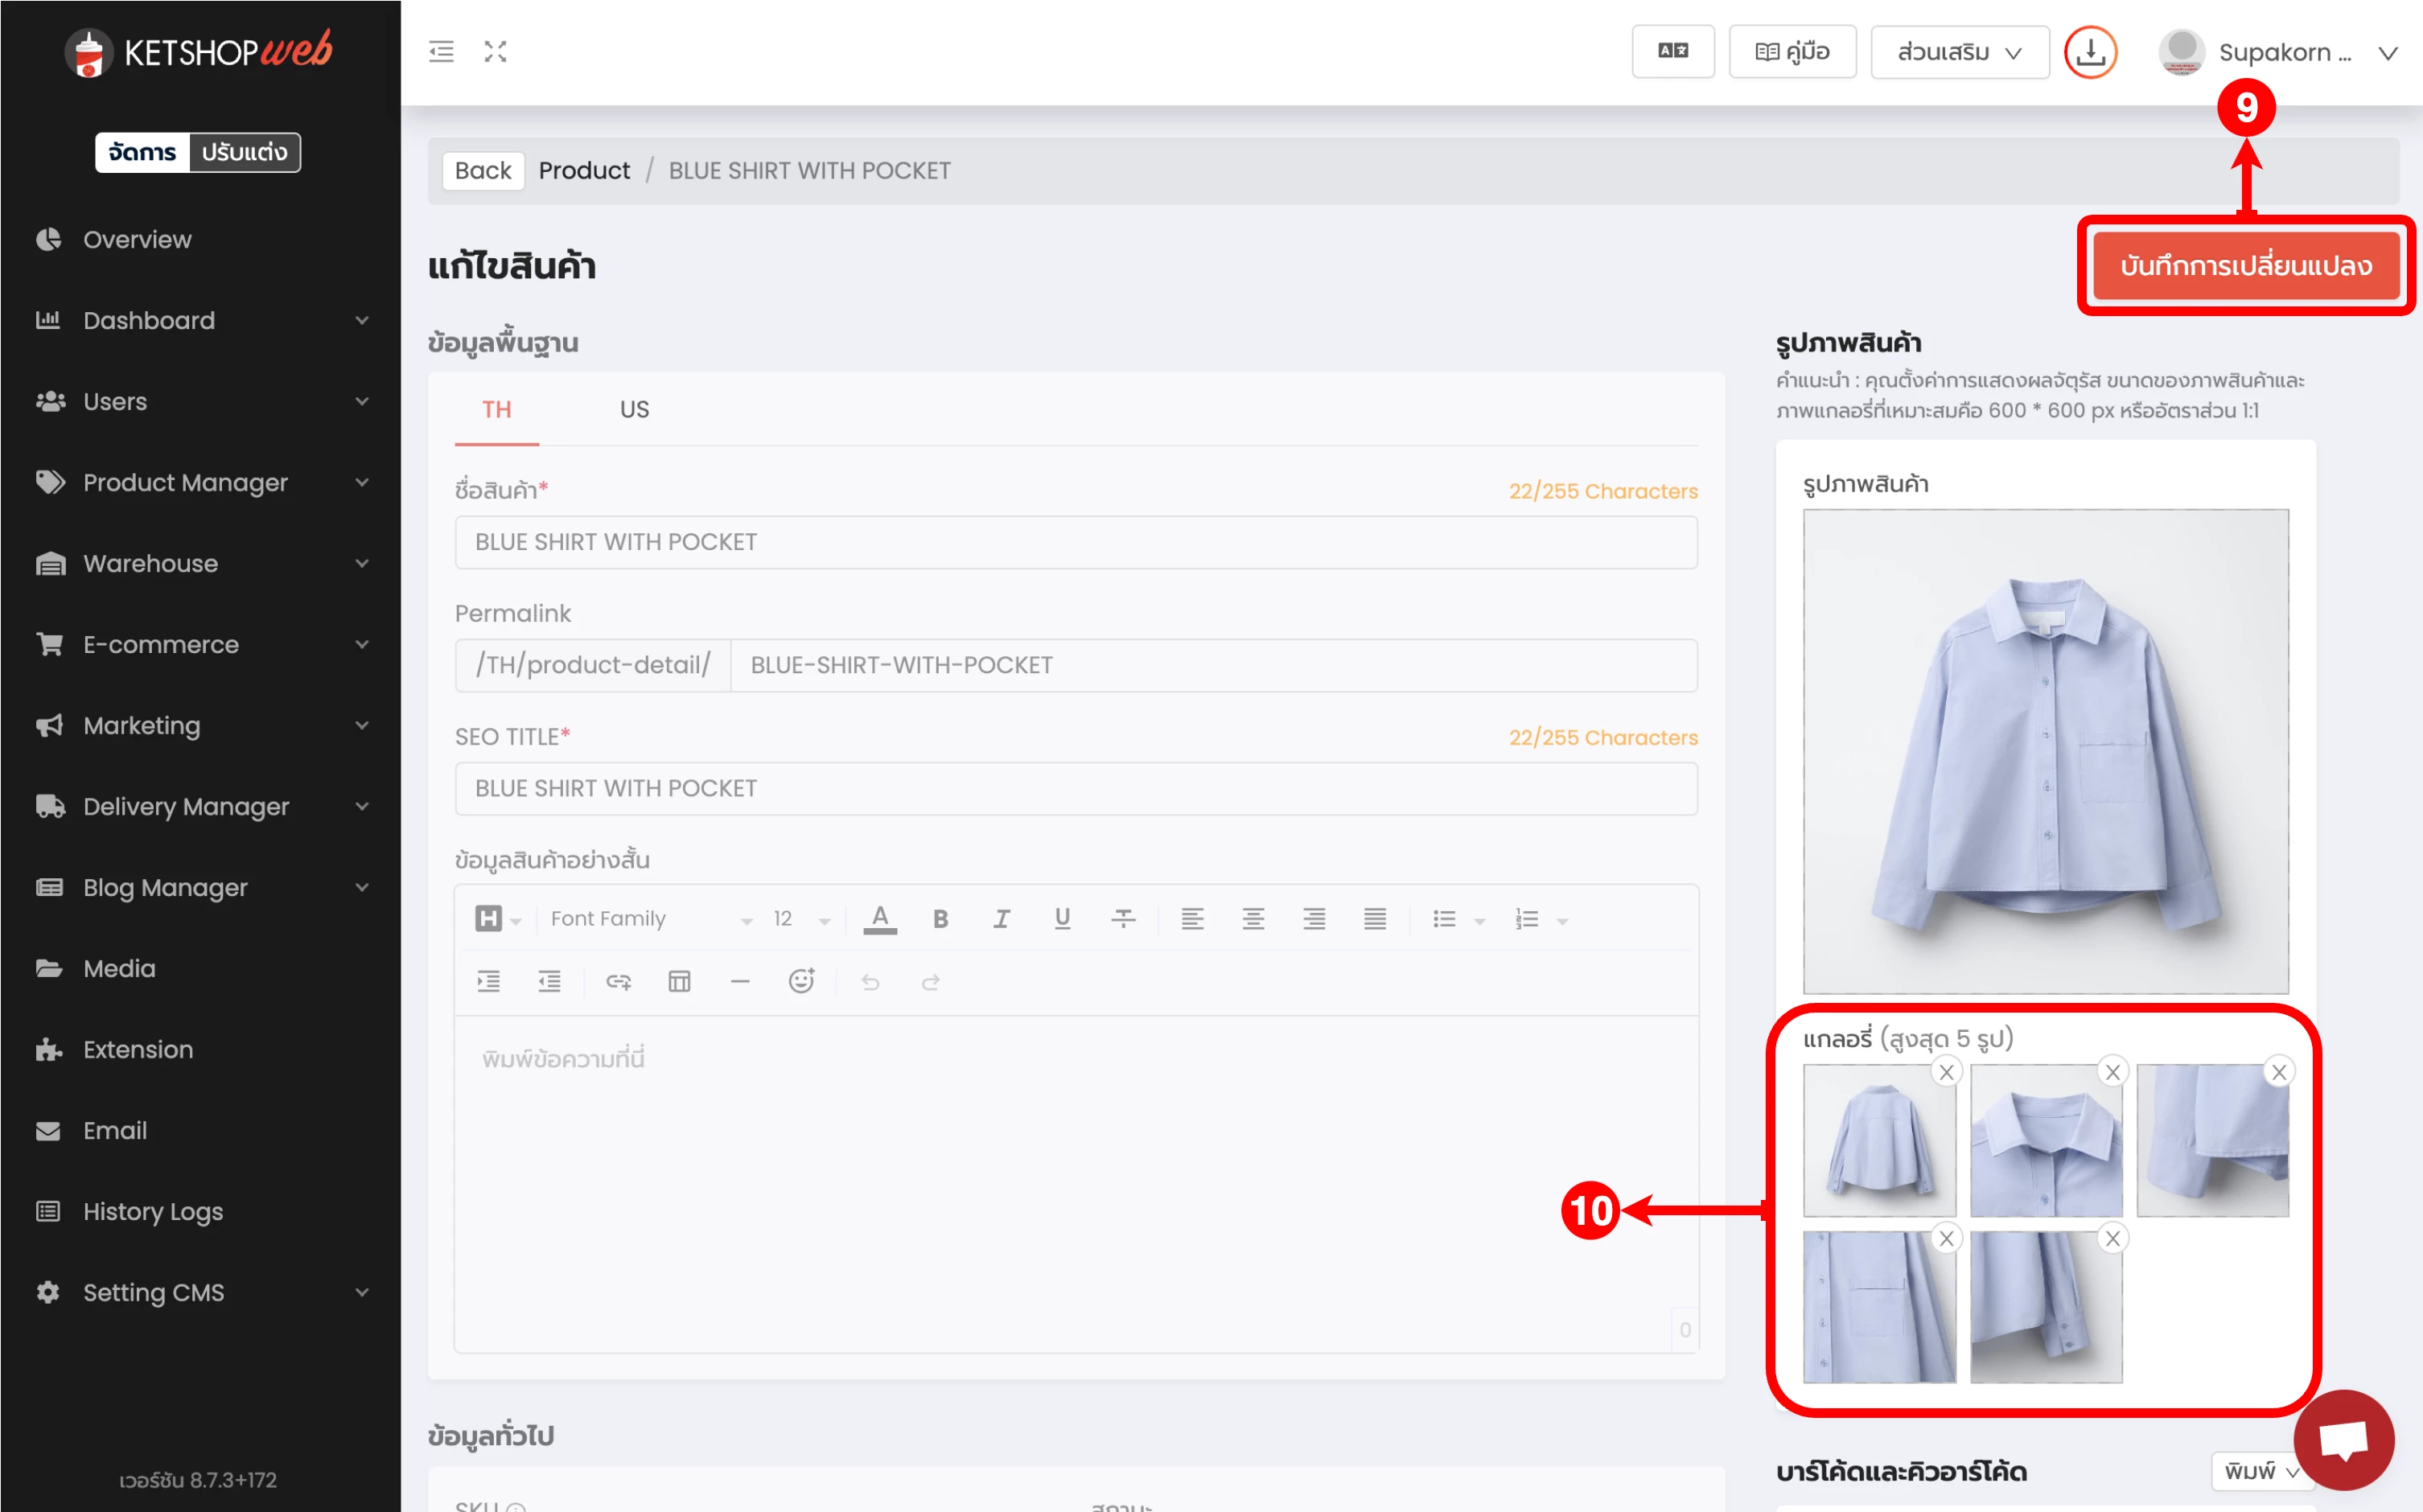The image size is (2423, 1512).
Task: Switch to ปรับแต่ง mode toggle
Action: (x=244, y=152)
